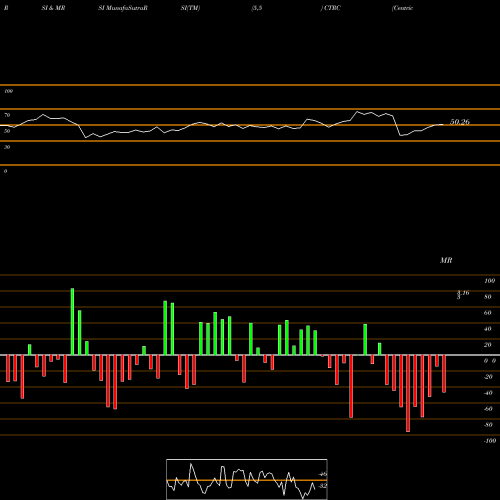The width and height of the screenshot is (500, 500).
Task: Click the mini RSI thumbnail chart
Action: point(247,479)
